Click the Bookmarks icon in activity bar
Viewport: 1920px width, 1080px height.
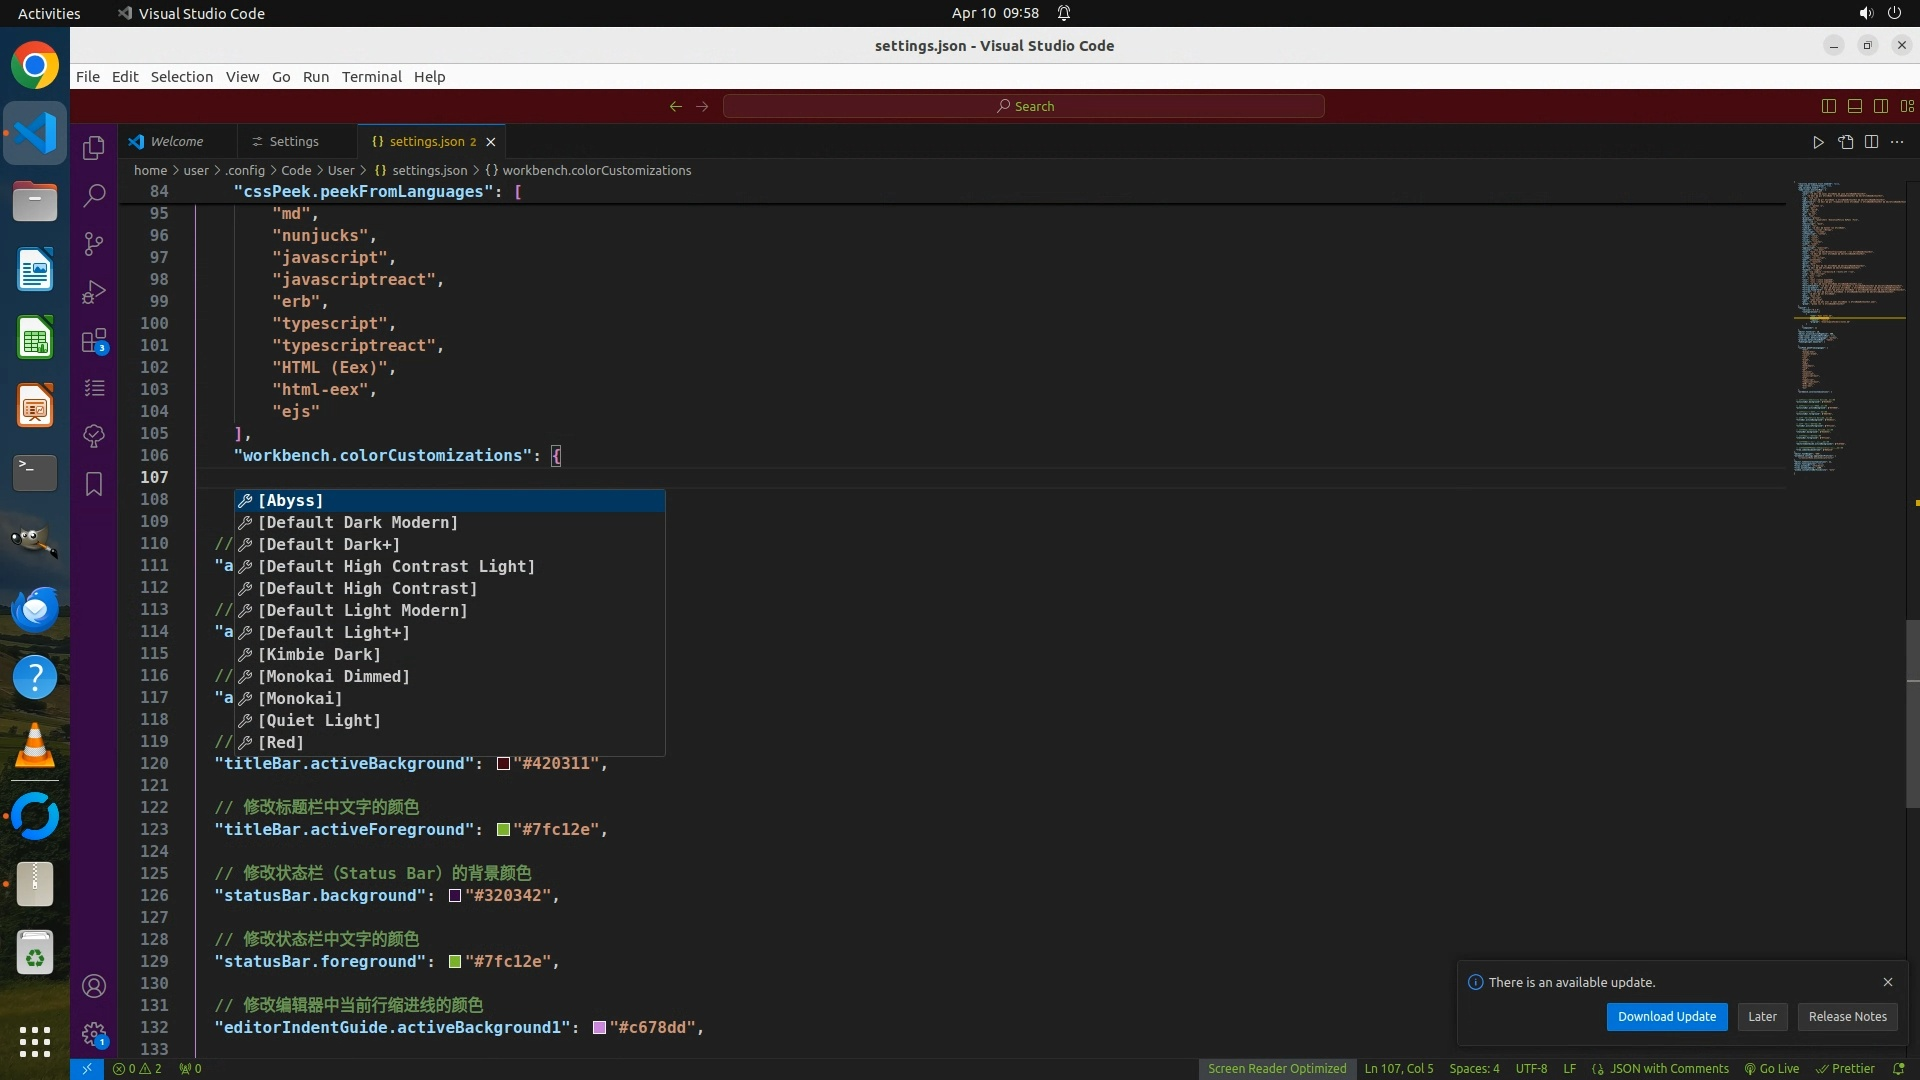[94, 484]
